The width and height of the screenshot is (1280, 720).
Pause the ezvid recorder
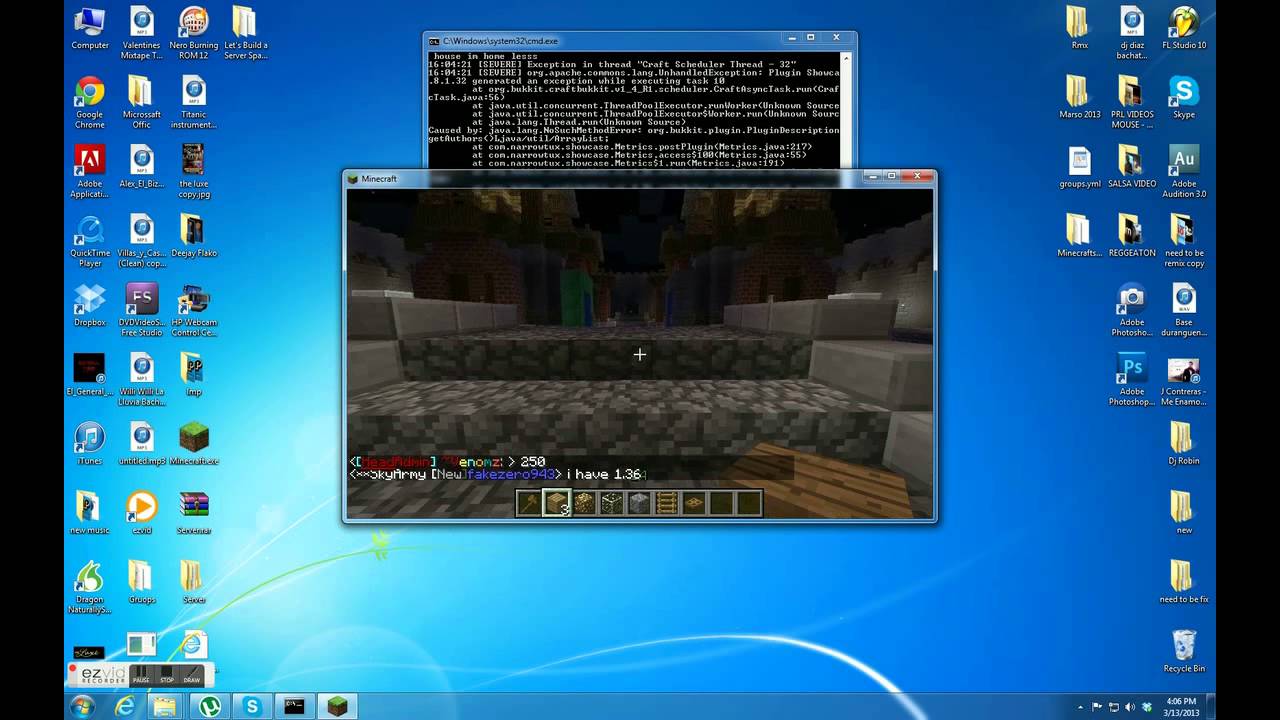(x=141, y=675)
